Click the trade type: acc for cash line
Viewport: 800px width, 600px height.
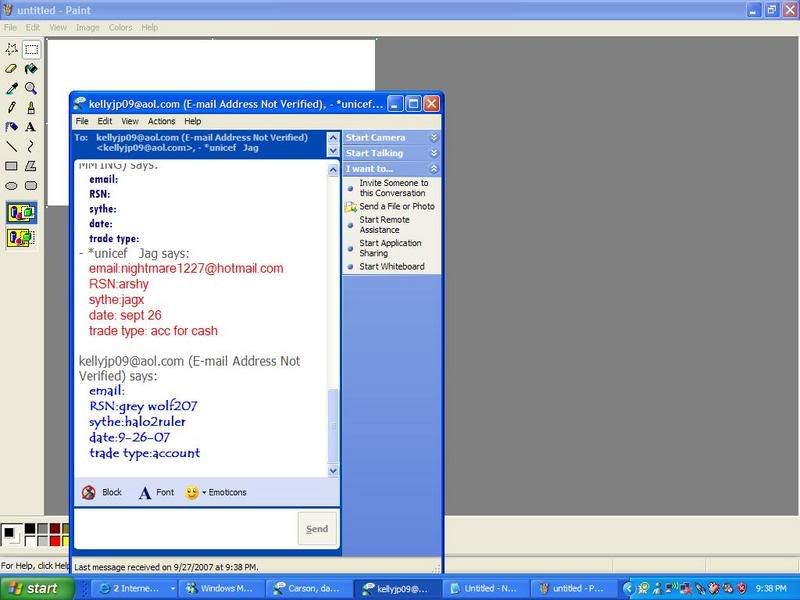coord(153,331)
